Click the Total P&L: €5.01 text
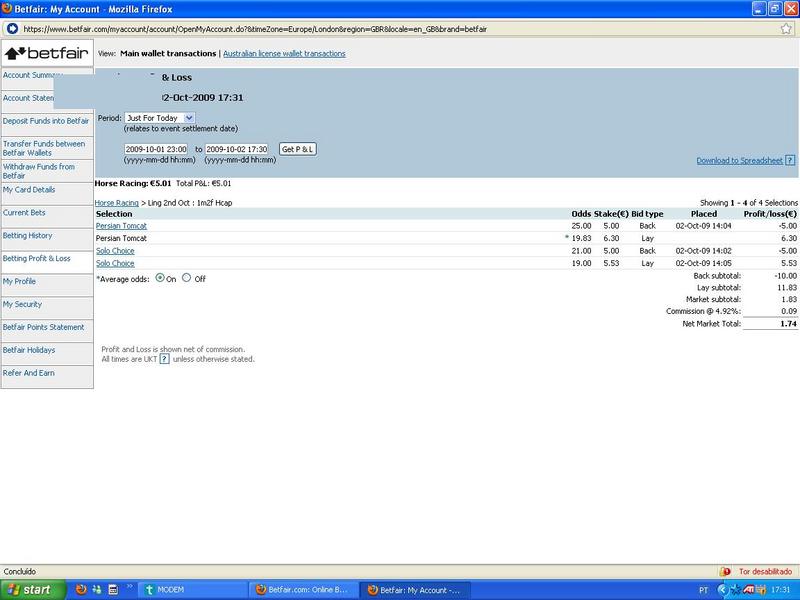 pos(204,183)
